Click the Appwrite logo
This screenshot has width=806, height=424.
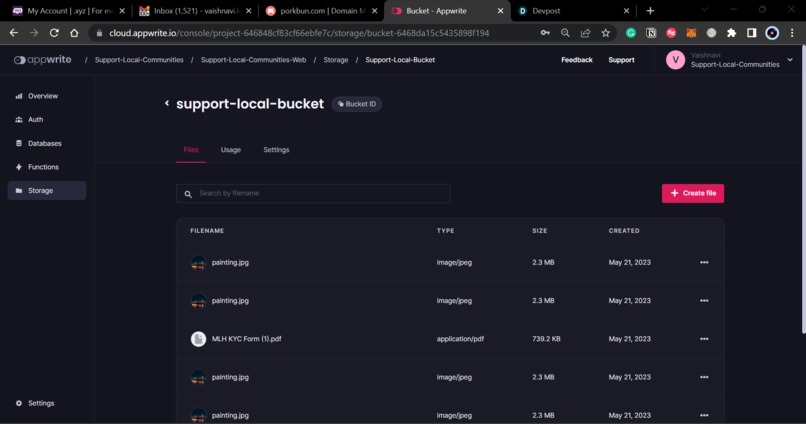[42, 60]
